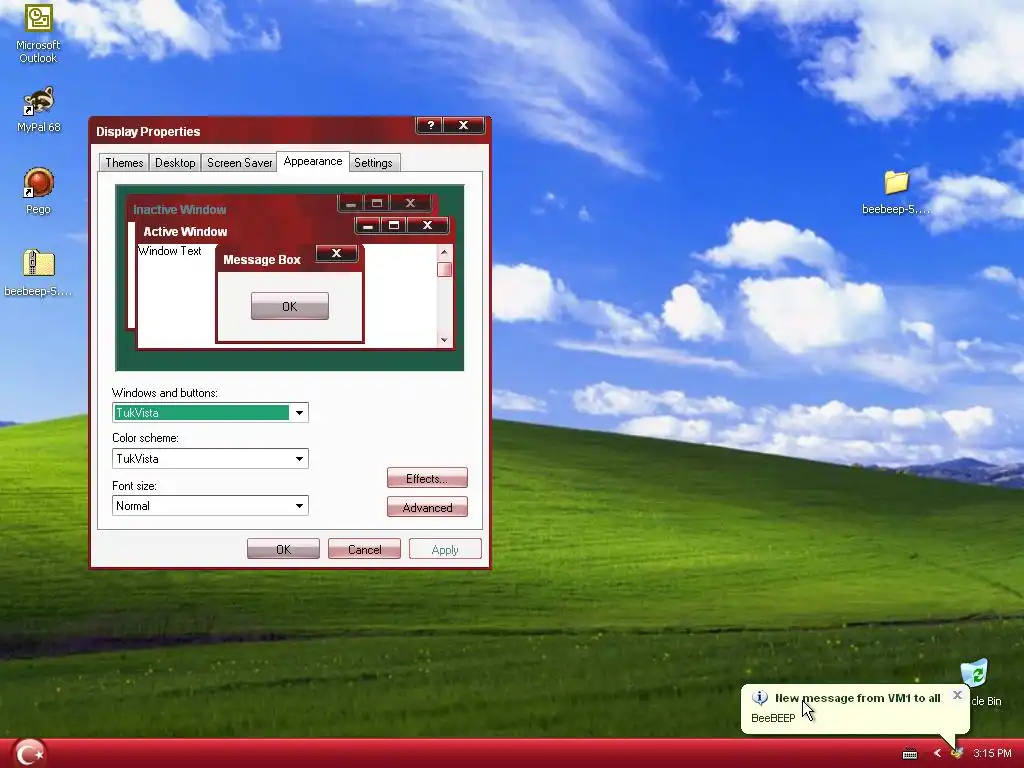This screenshot has height=768, width=1024.
Task: Expand hidden tray icons with the arrow
Action: coord(937,754)
